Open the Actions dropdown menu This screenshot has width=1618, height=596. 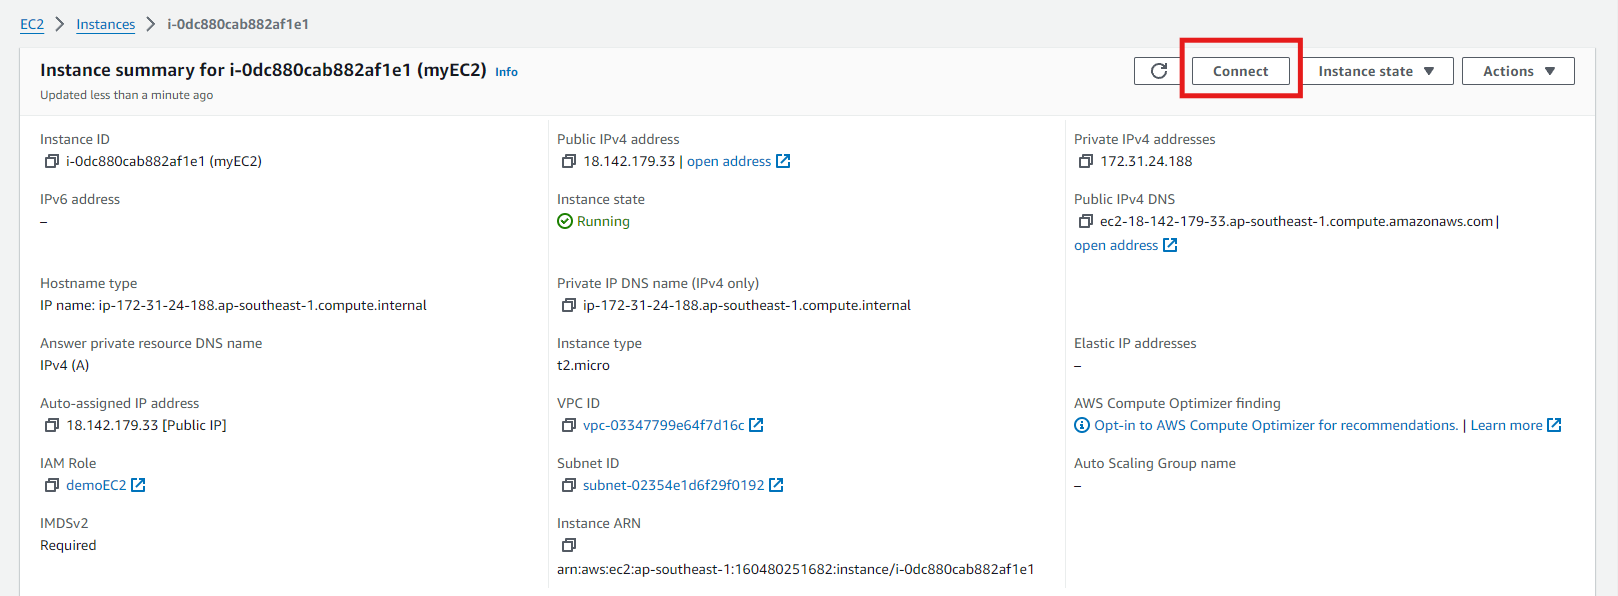tap(1518, 71)
